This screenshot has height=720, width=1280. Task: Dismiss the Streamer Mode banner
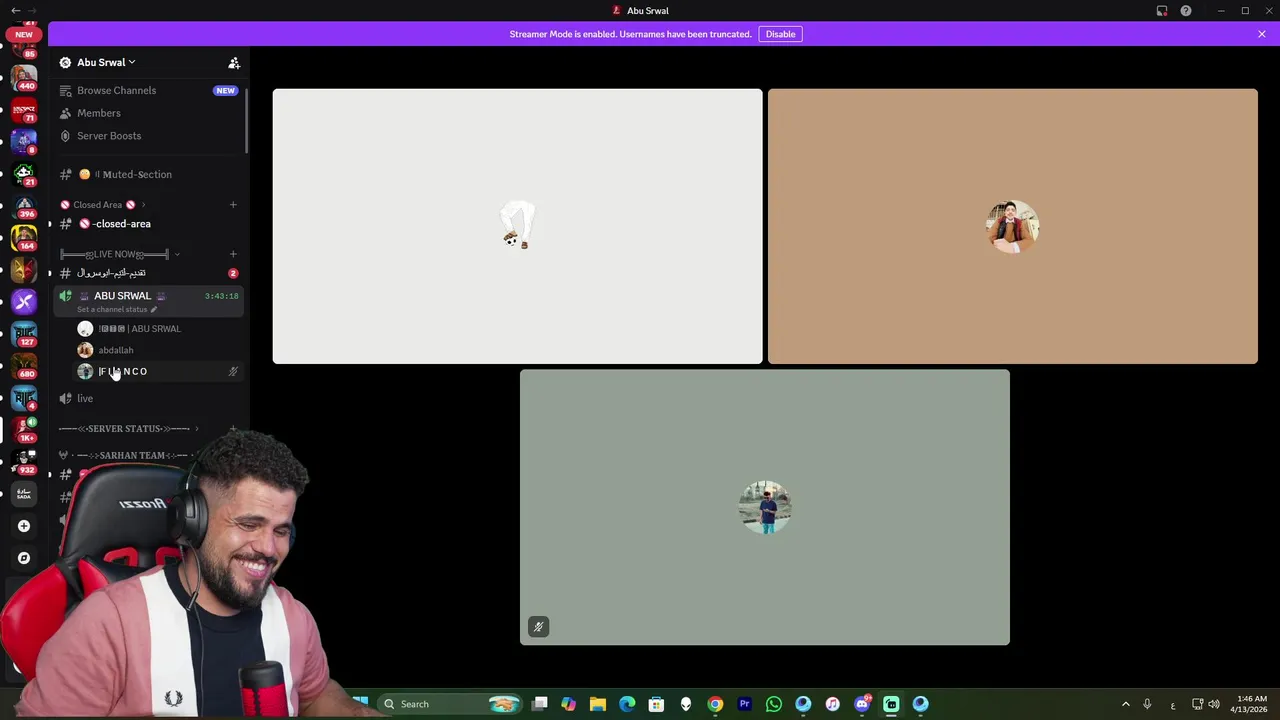[x=1262, y=34]
